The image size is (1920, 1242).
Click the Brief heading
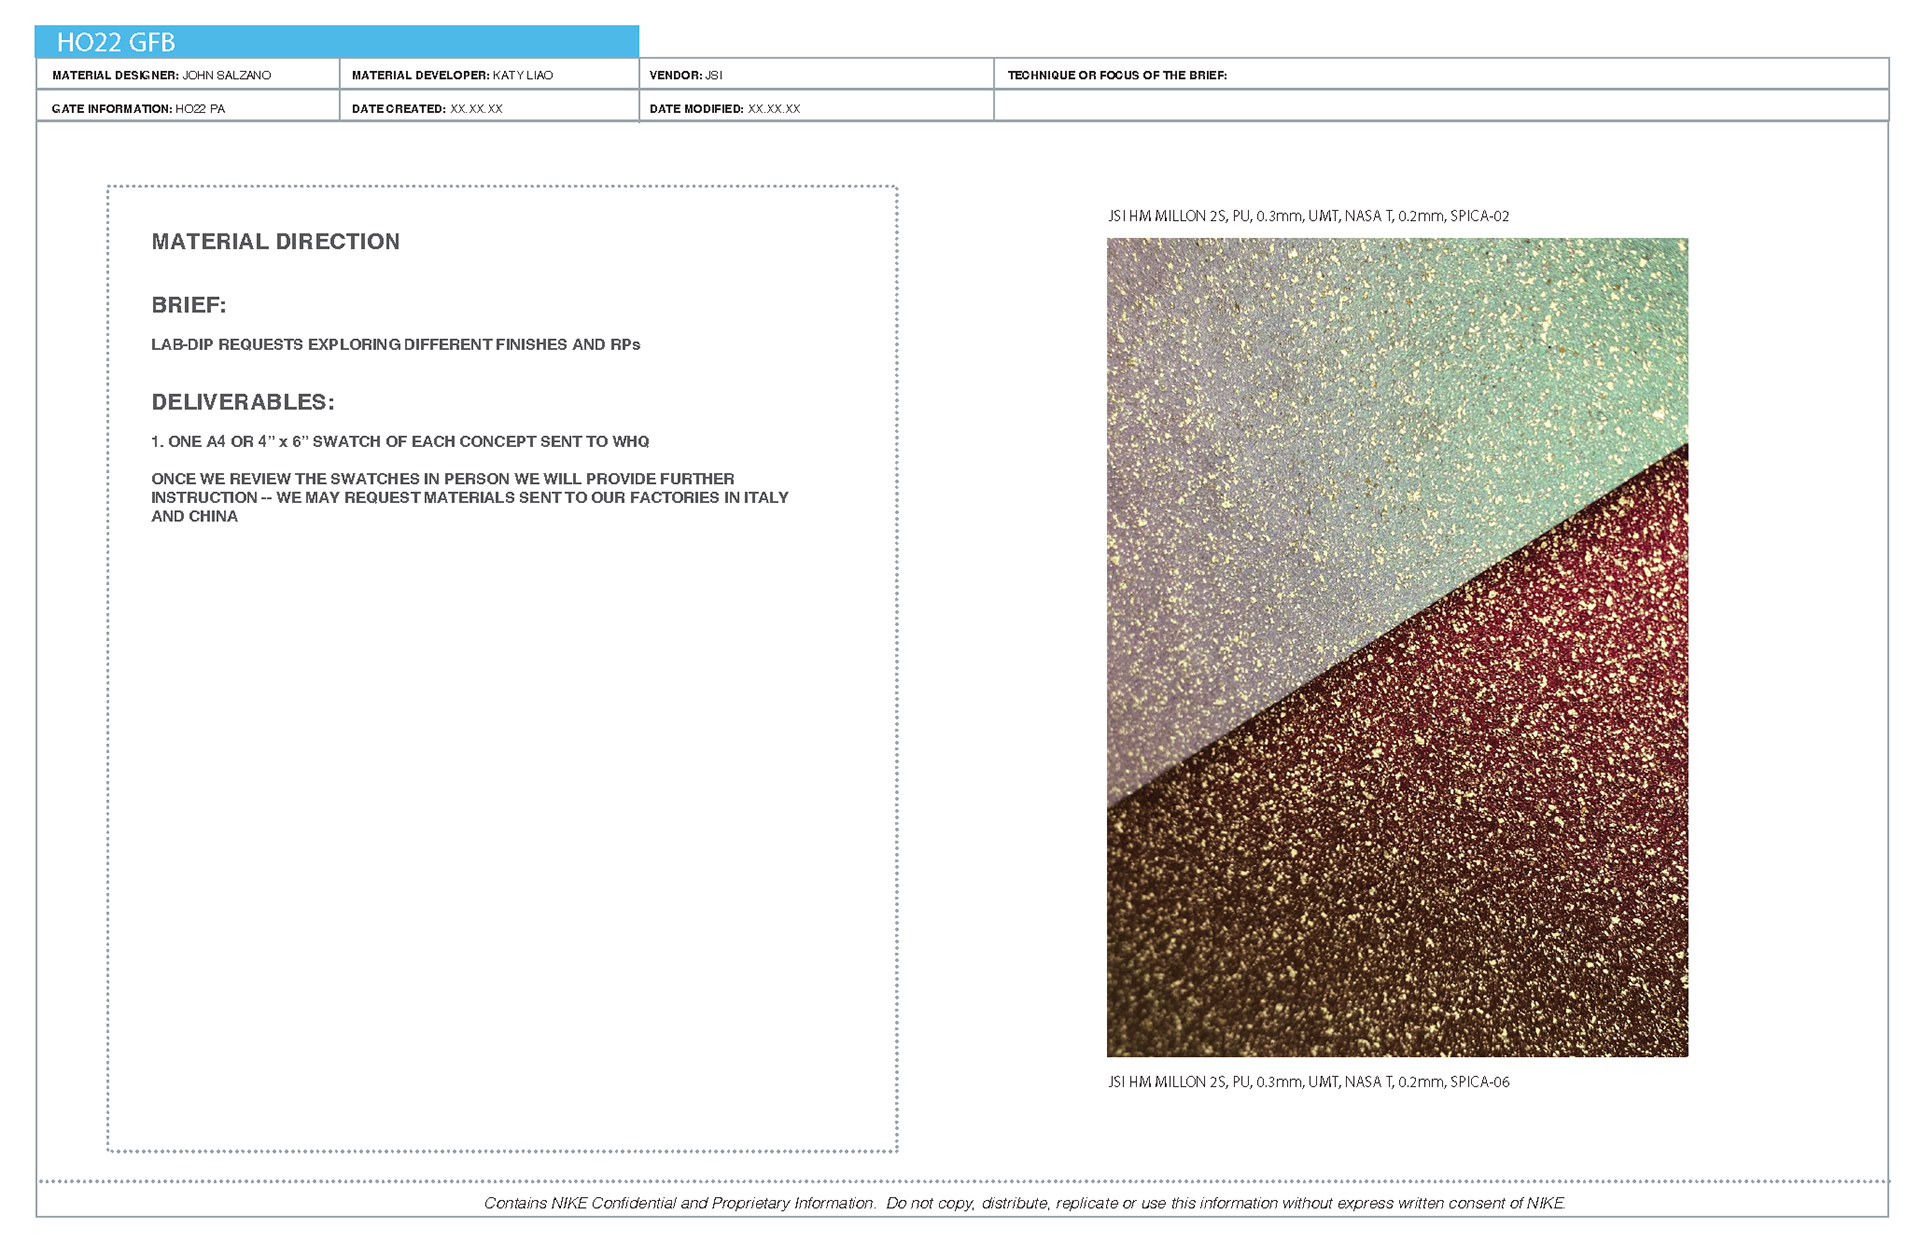tap(189, 305)
